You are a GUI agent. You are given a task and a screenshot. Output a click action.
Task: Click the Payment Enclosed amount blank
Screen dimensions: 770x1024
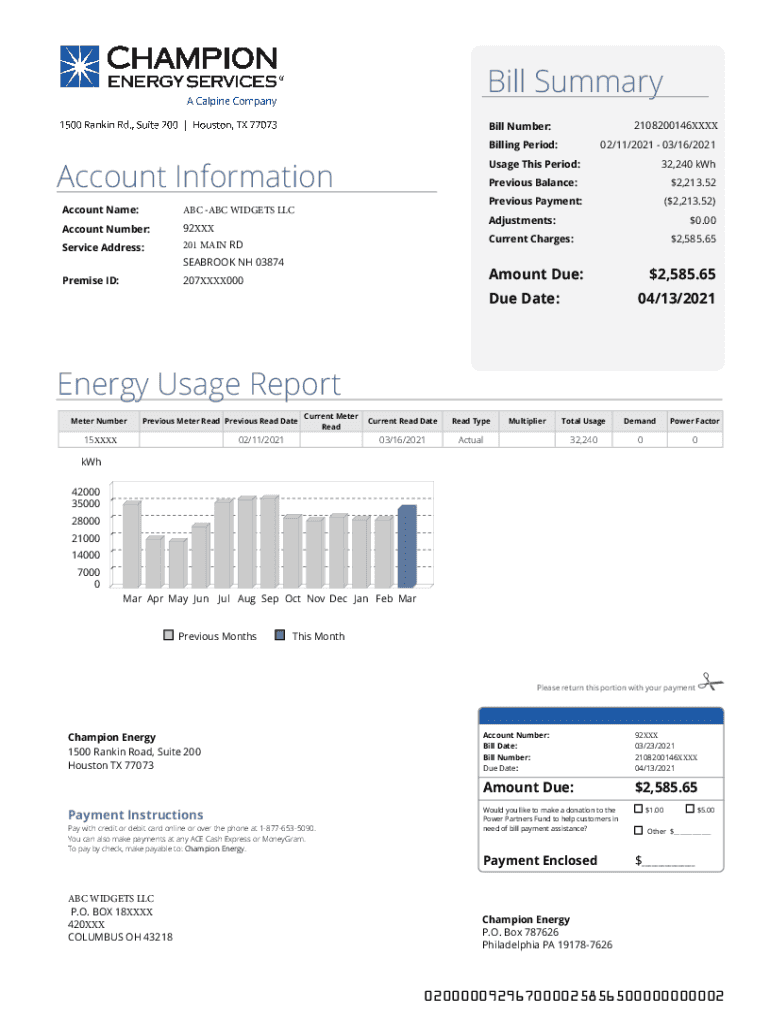(x=669, y=862)
